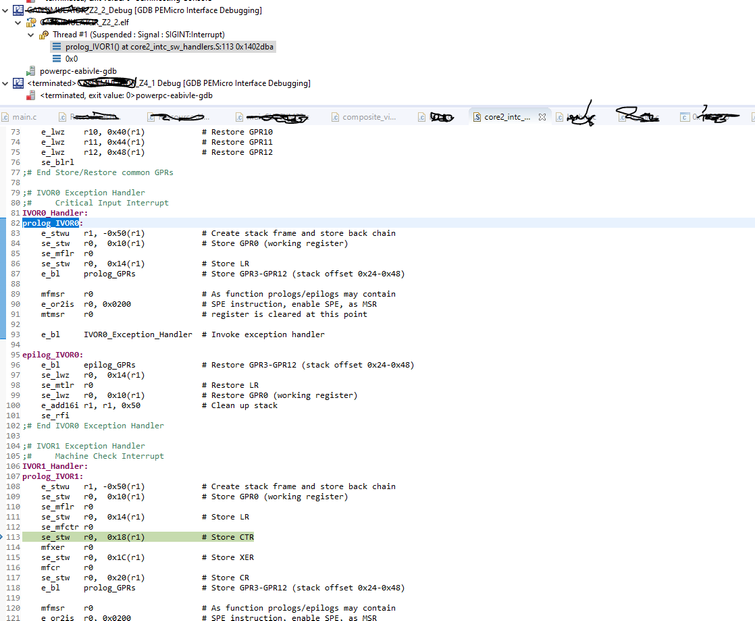Switch to the main.c editor tab
This screenshot has width=755, height=621.
tap(25, 117)
